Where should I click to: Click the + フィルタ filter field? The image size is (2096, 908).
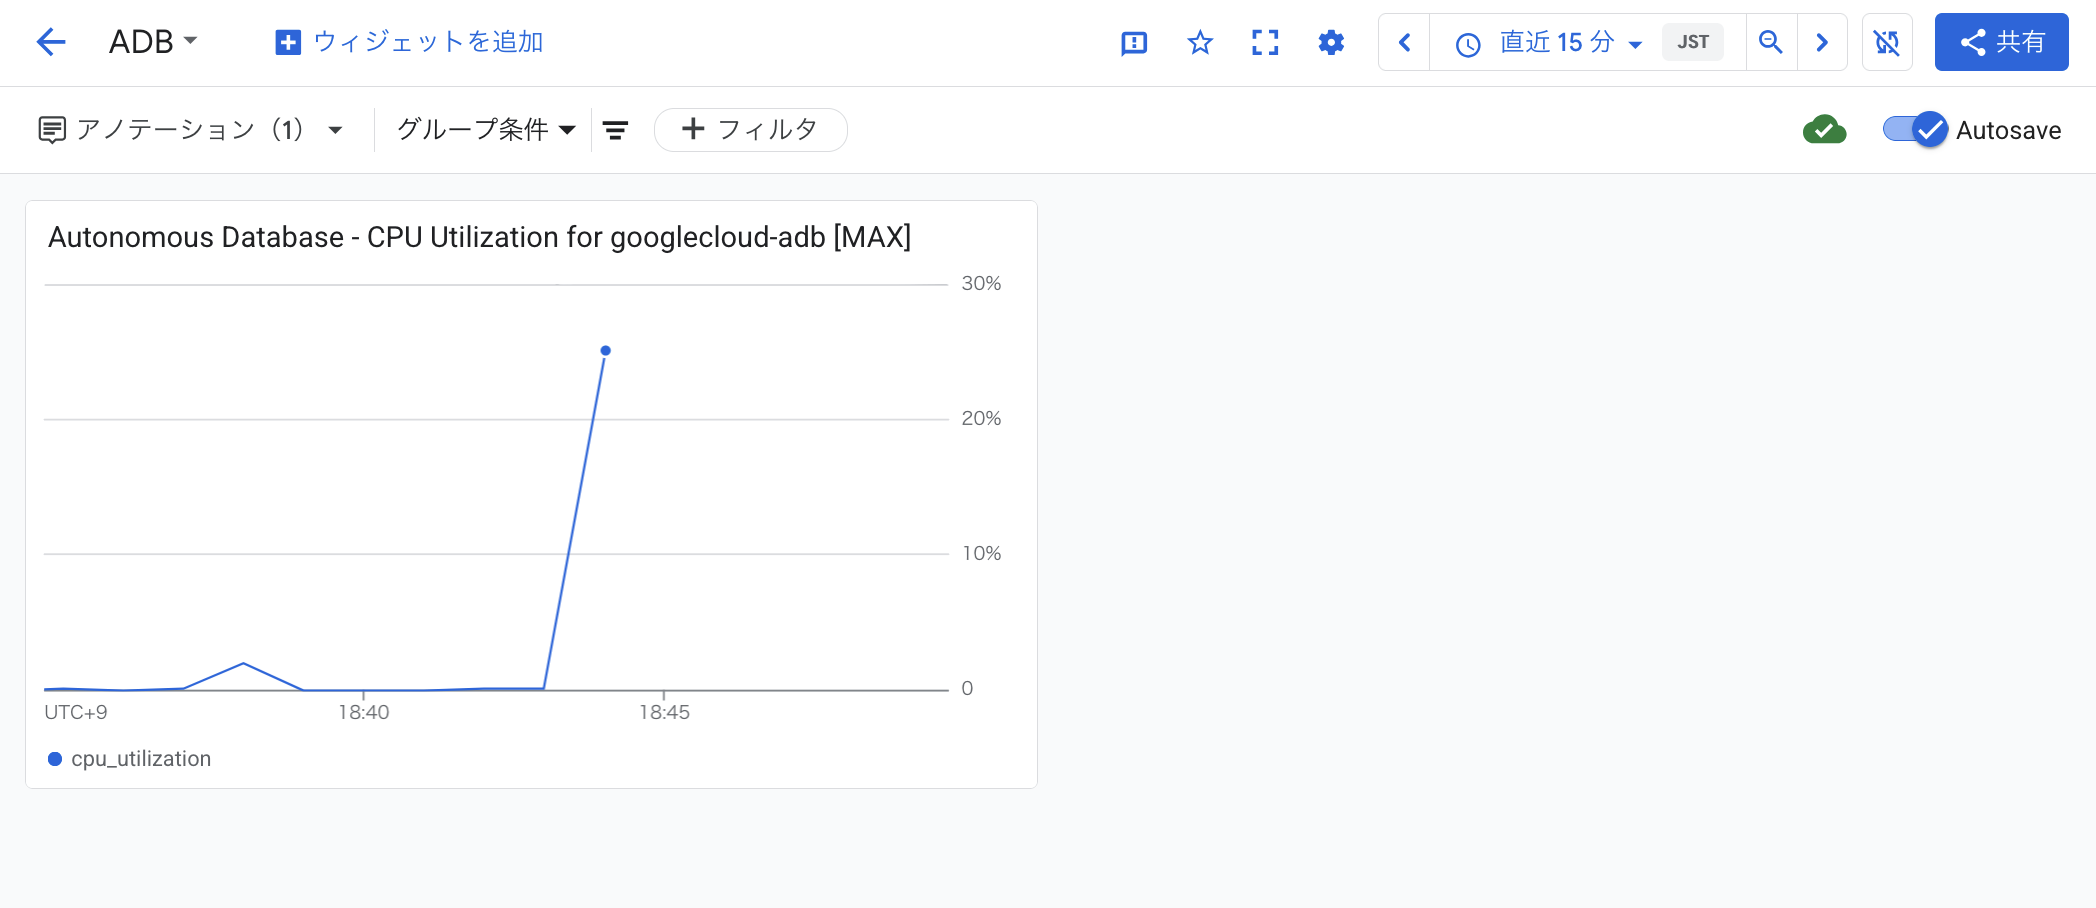click(x=750, y=130)
